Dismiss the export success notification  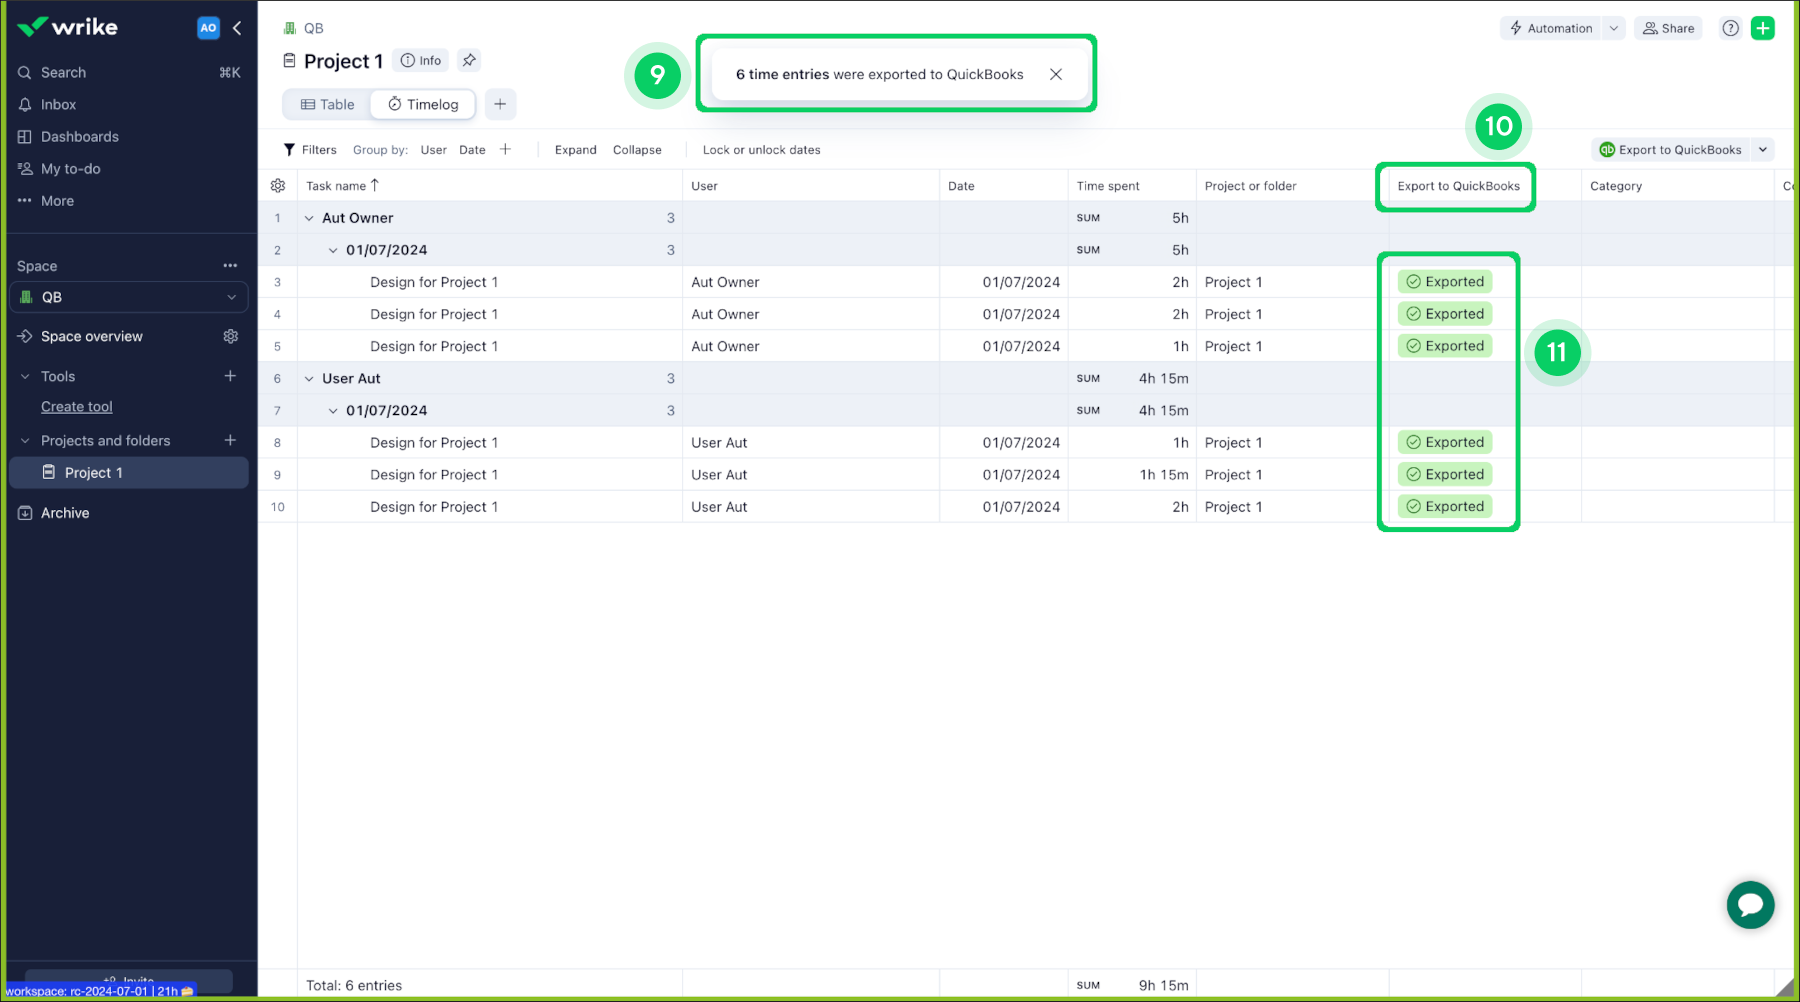tap(1056, 73)
